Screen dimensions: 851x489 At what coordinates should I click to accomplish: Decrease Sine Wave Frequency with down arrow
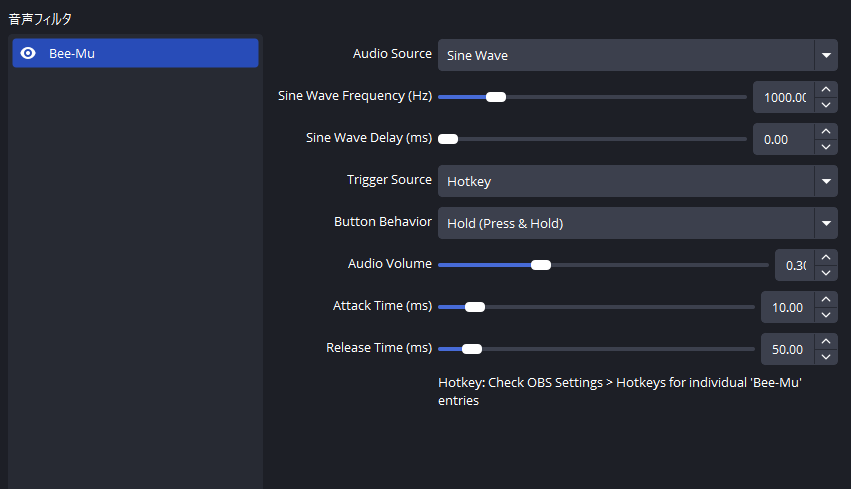pos(826,105)
